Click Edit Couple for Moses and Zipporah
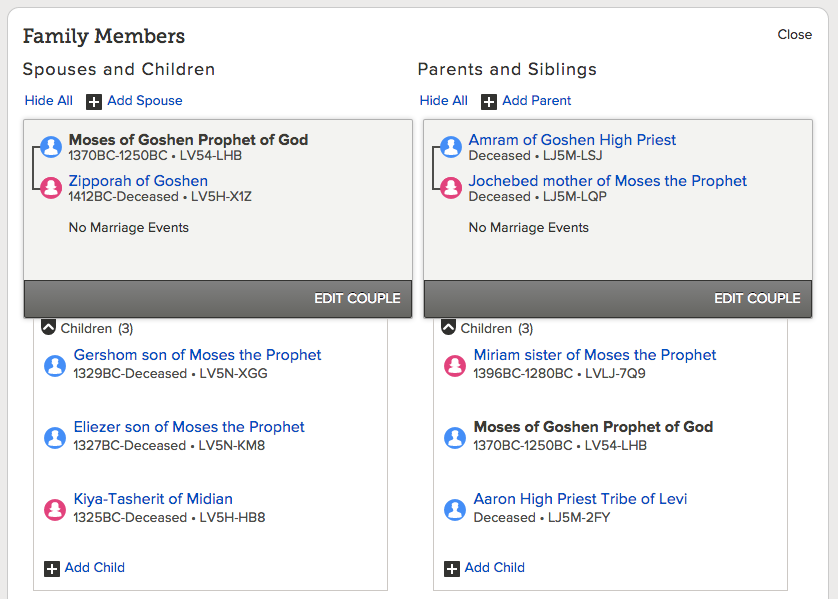 [x=357, y=298]
